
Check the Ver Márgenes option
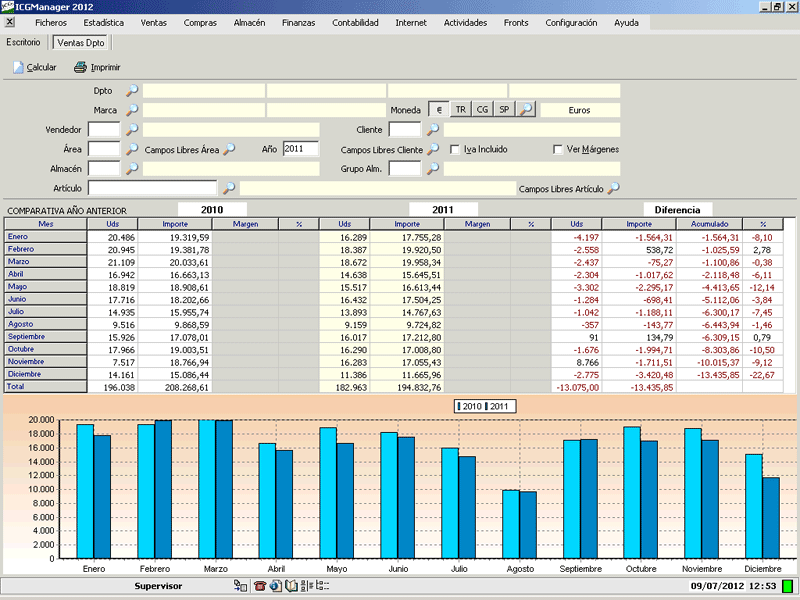coord(559,150)
